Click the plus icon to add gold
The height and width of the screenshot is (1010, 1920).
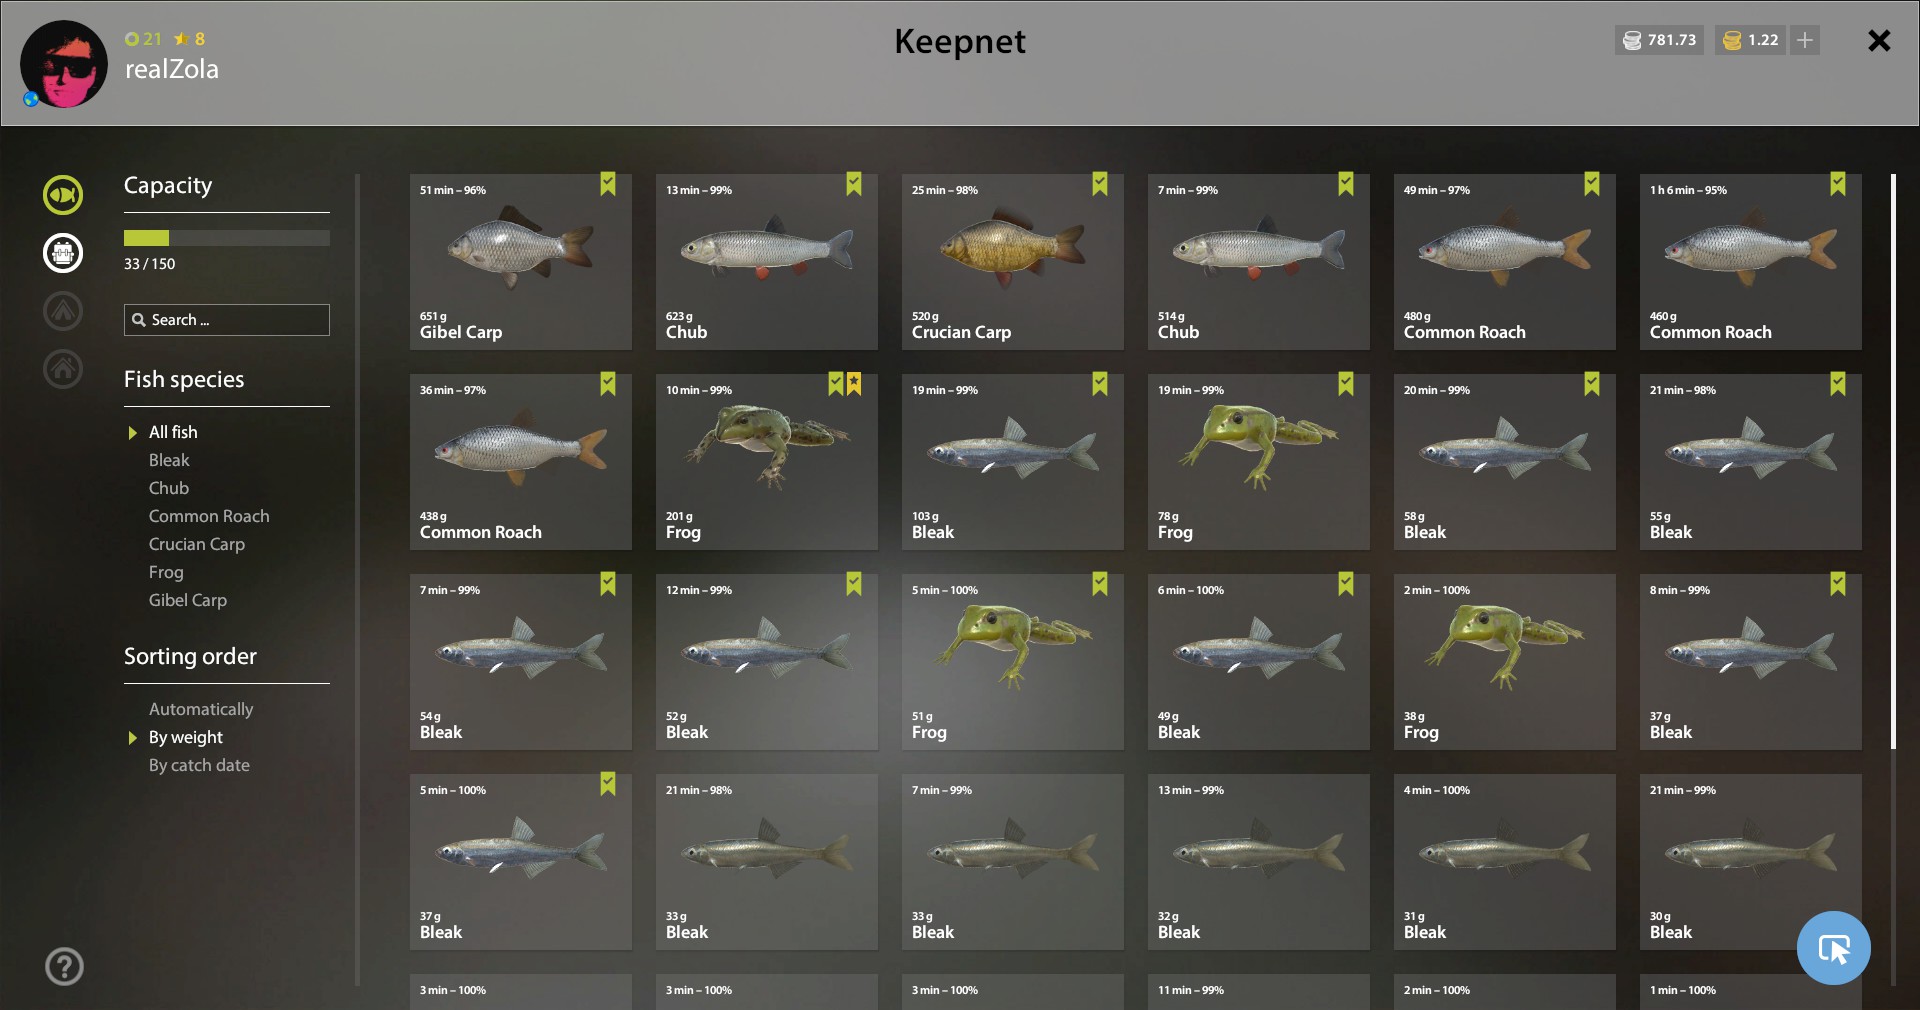[x=1805, y=40]
